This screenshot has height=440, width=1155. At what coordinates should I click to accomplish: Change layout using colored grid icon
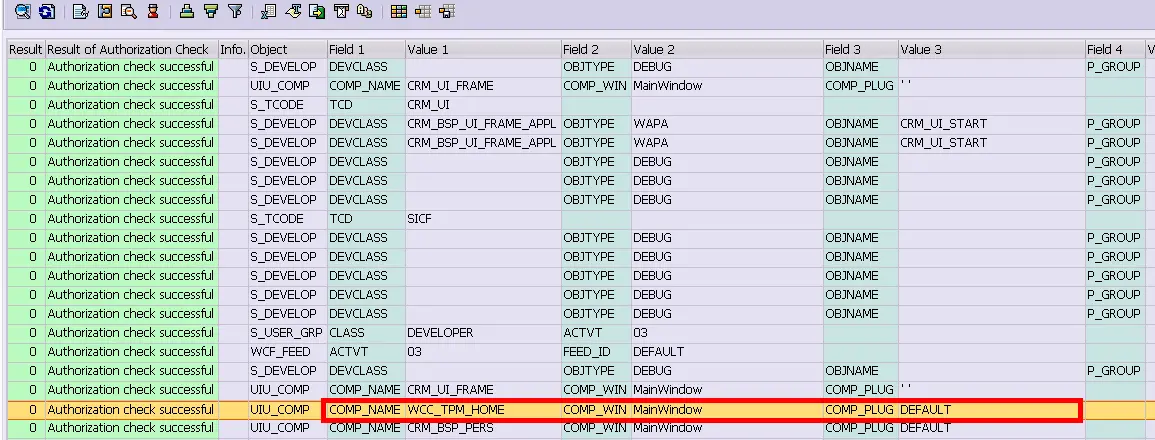click(x=399, y=11)
